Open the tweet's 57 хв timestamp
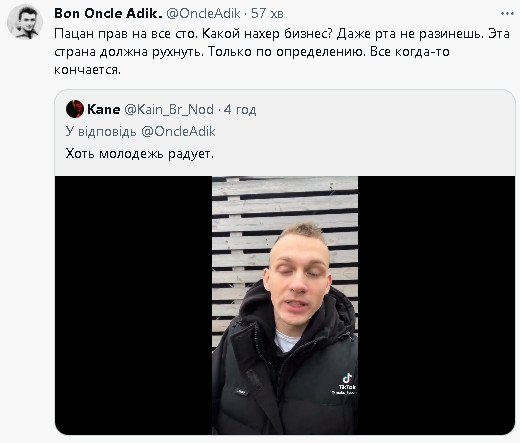Screen dimensions: 520x443 point(267,13)
